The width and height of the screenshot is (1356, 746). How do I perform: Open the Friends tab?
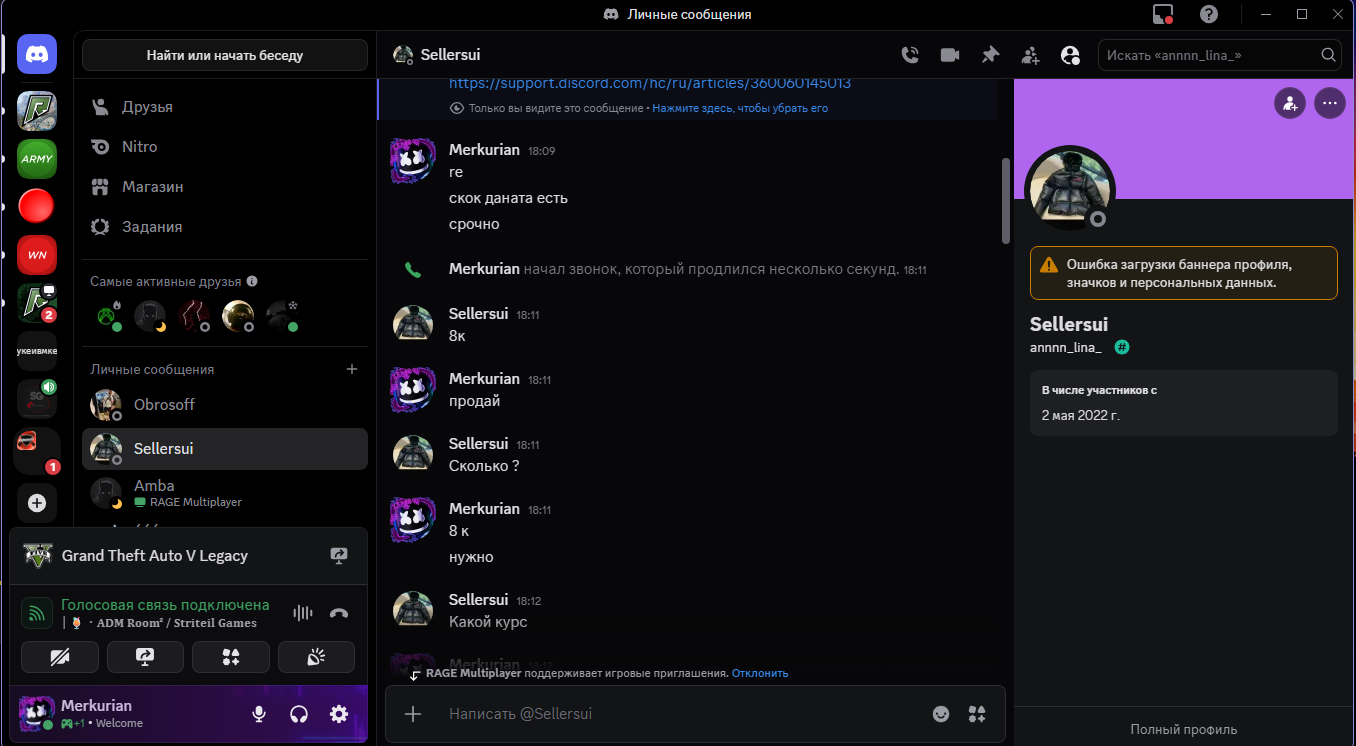(147, 107)
